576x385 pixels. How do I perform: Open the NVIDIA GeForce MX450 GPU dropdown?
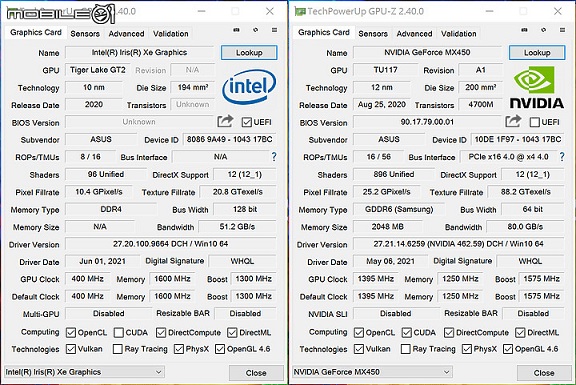coord(372,372)
